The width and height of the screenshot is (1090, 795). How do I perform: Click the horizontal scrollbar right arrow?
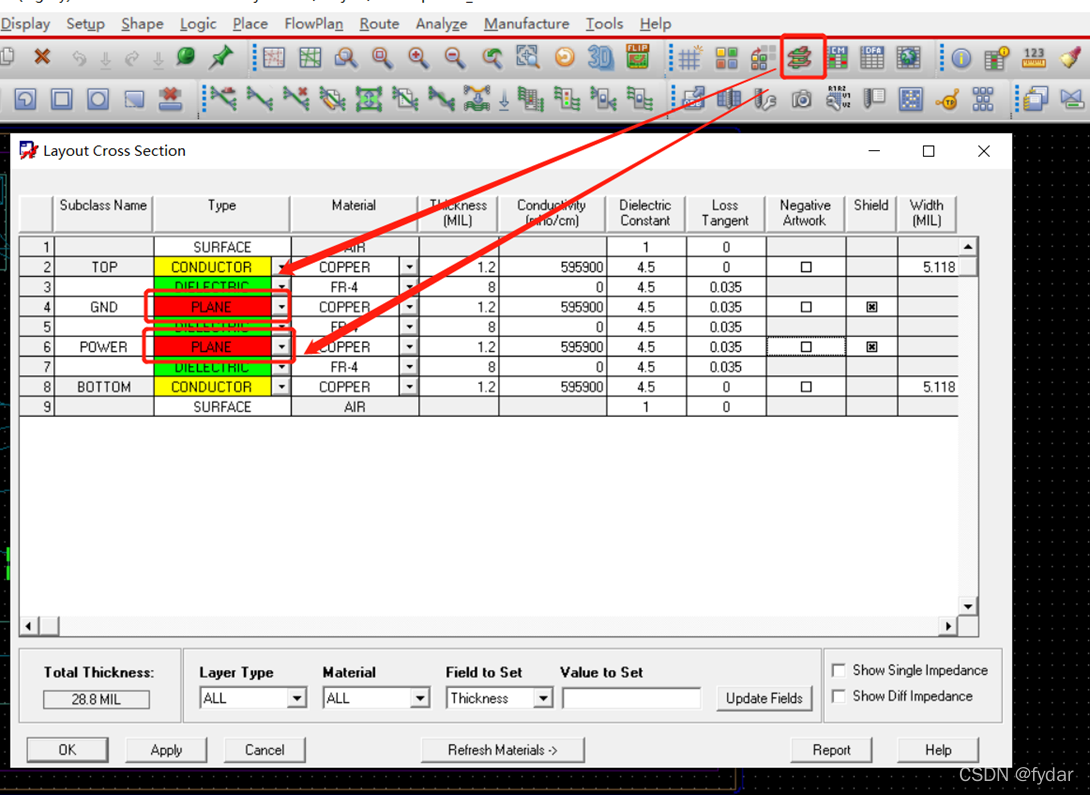tap(948, 626)
